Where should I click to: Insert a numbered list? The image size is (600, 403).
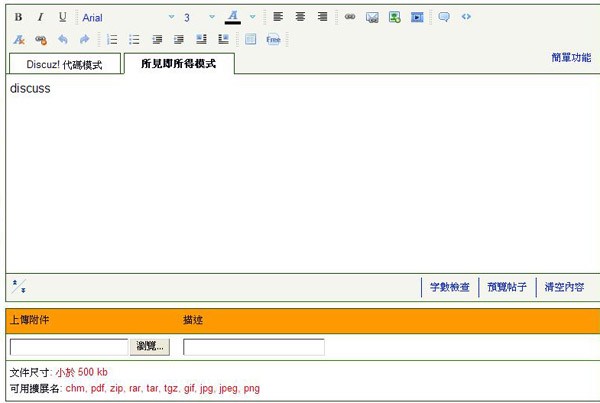pyautogui.click(x=112, y=39)
